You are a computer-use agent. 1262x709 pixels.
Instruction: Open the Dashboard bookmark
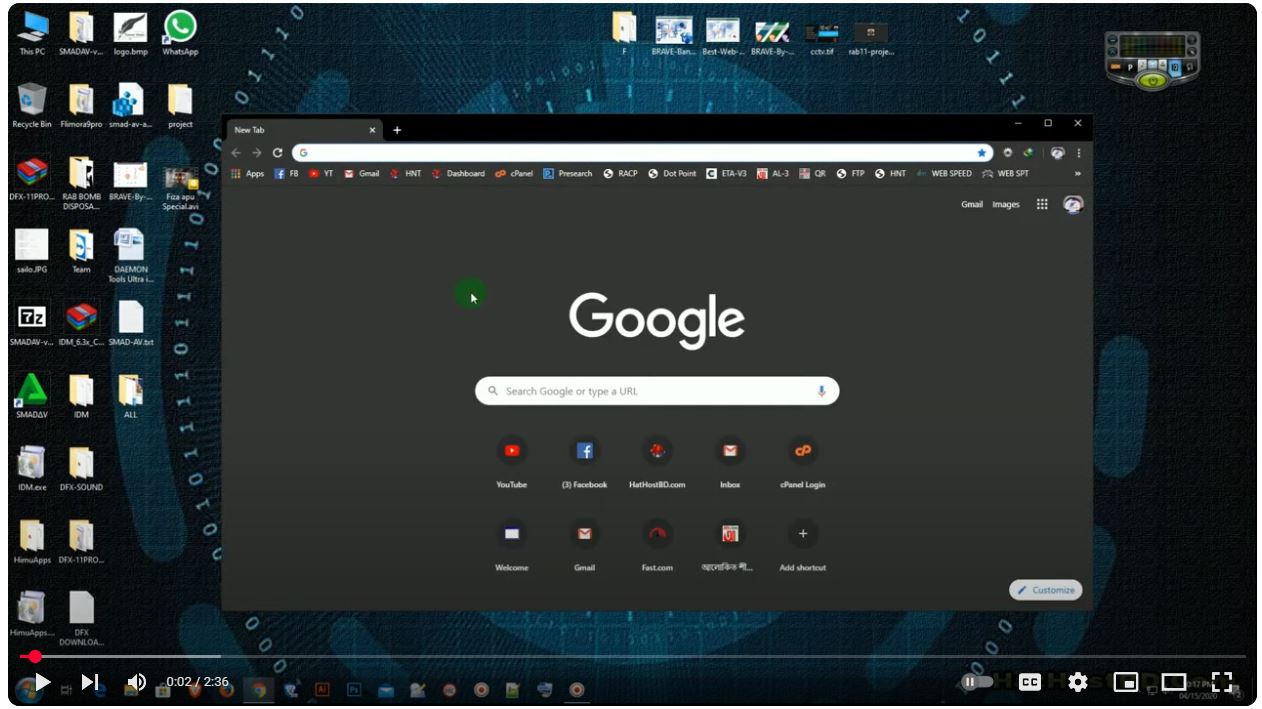[458, 174]
